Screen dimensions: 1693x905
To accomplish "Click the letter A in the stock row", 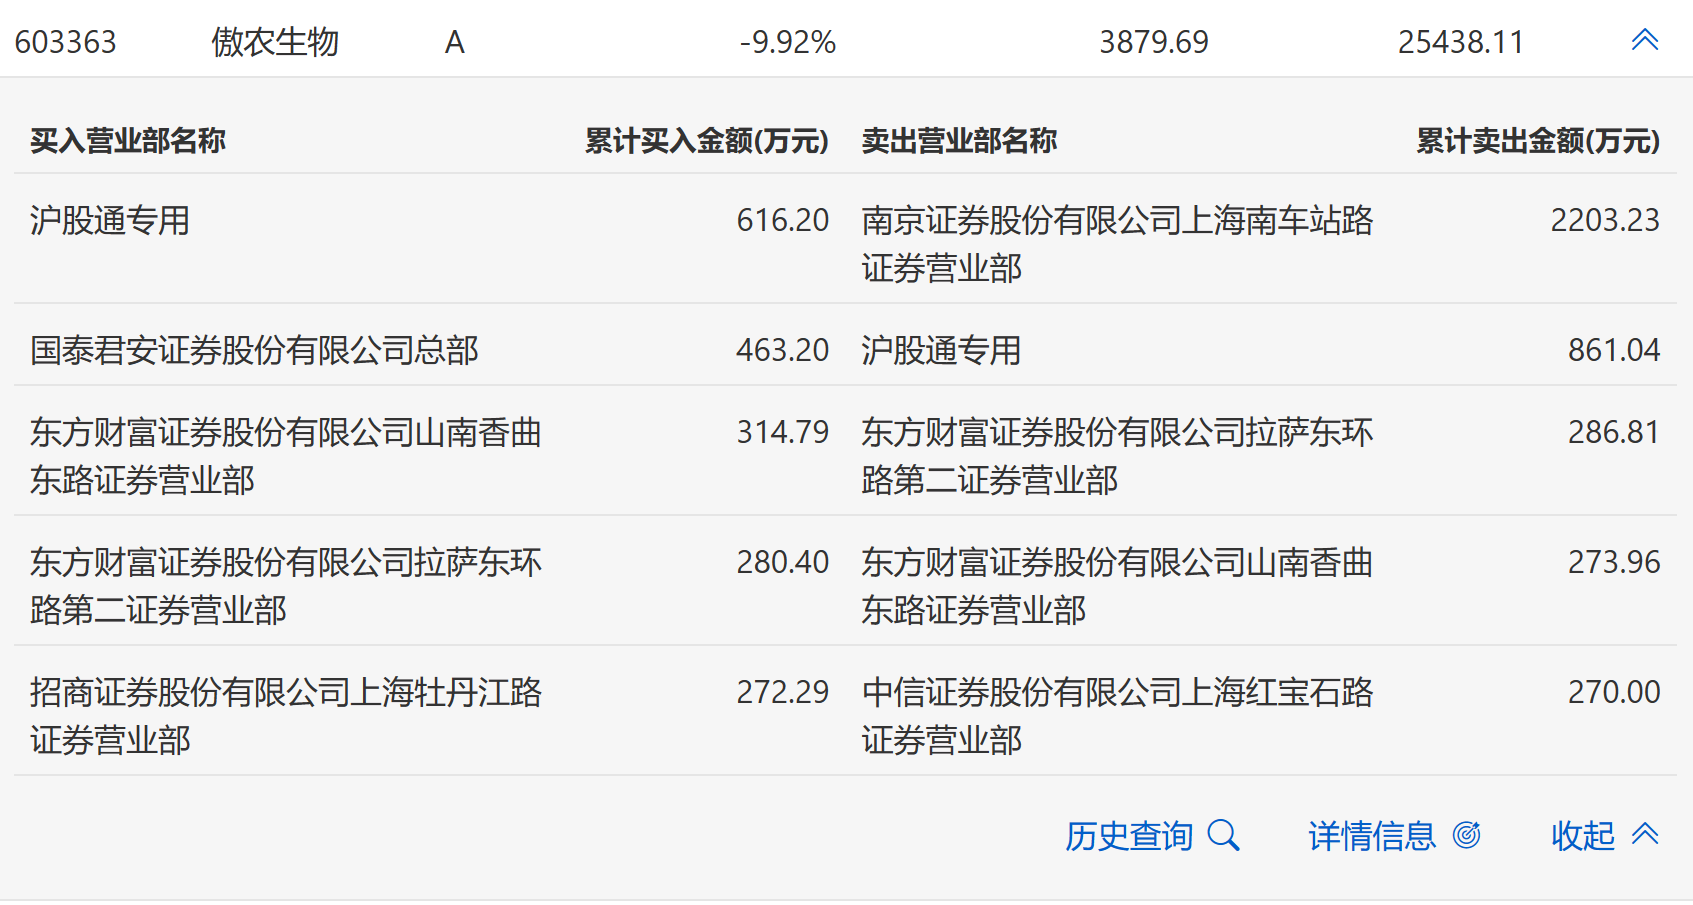I will [455, 42].
